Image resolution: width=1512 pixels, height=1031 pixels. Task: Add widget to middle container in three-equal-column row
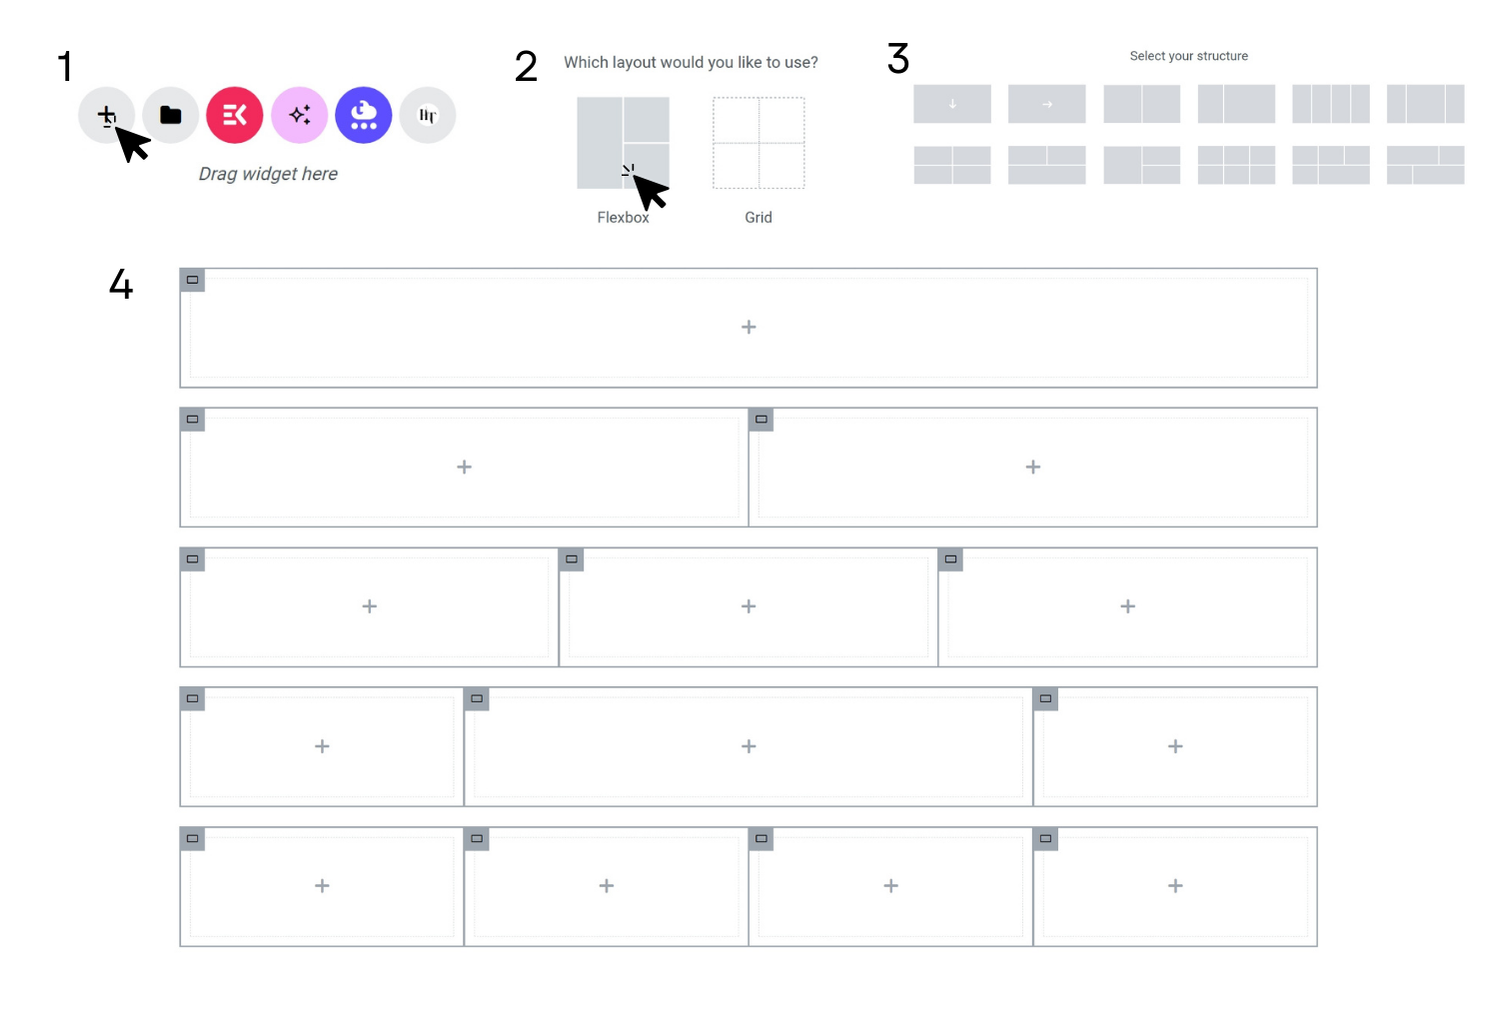click(x=748, y=607)
